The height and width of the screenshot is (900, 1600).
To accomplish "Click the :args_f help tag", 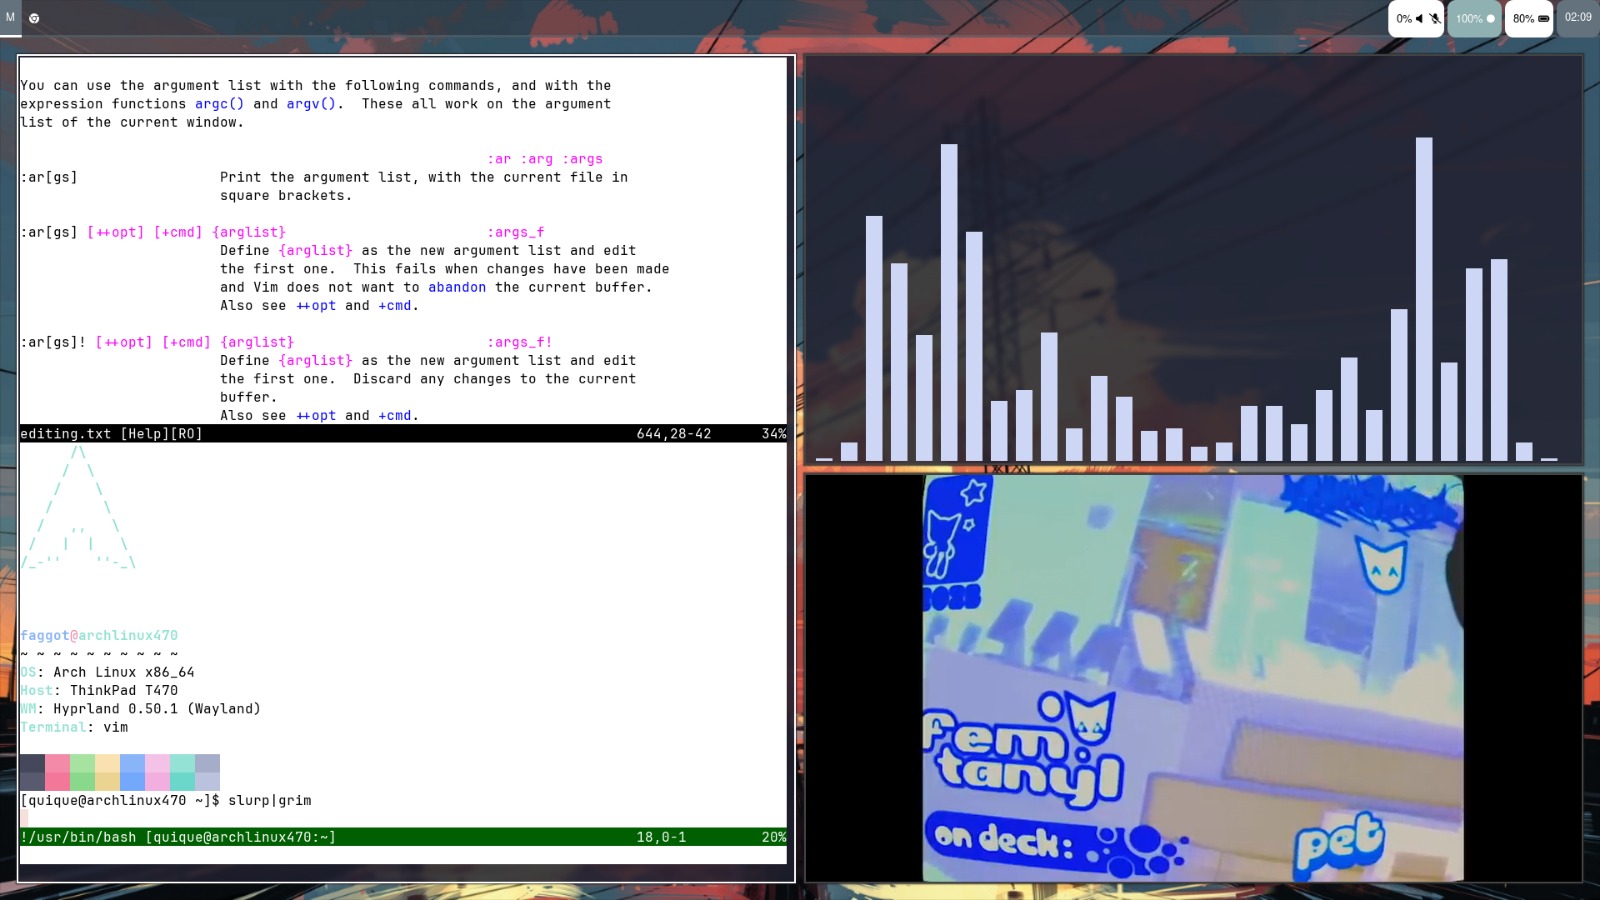I will click(516, 232).
